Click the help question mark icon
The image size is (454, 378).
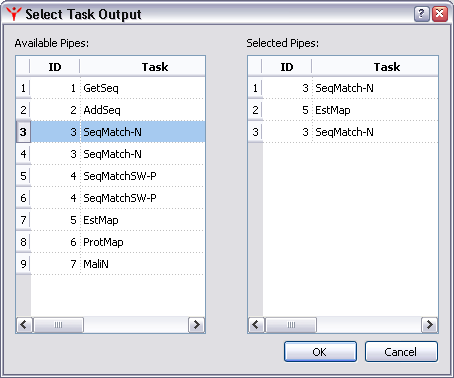422,14
